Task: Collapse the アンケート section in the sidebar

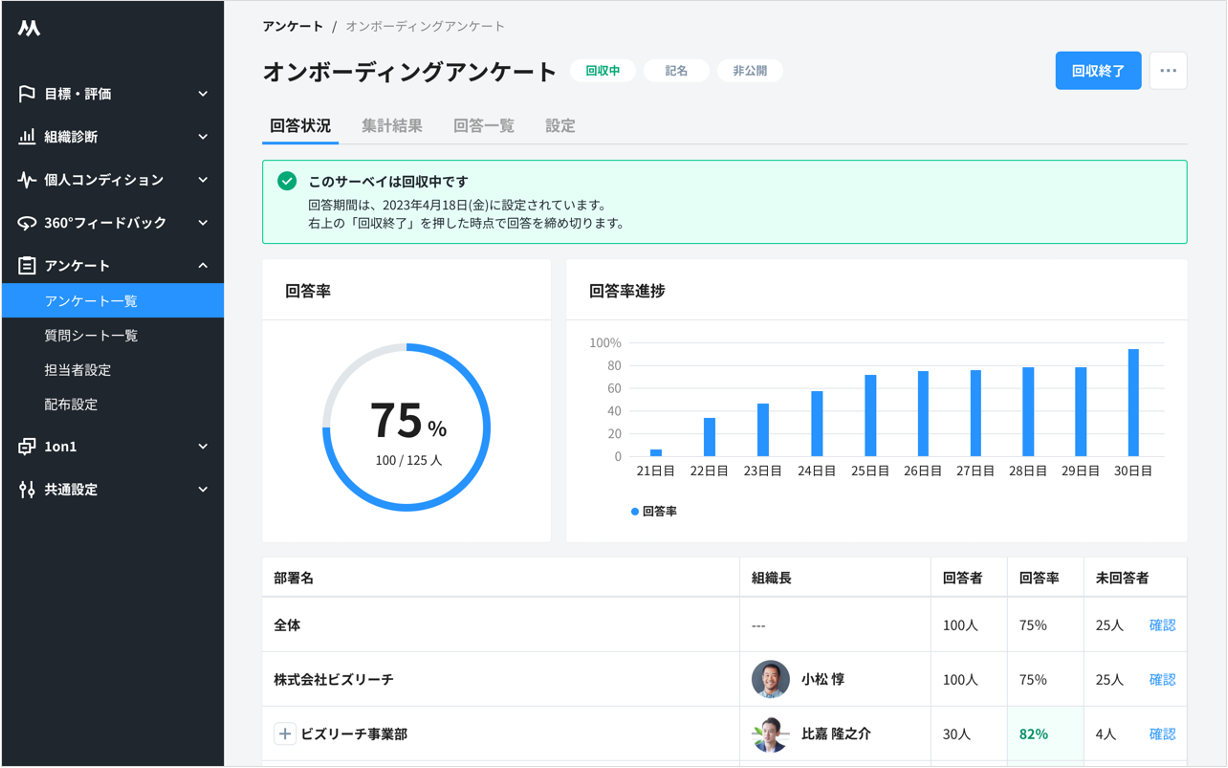Action: click(204, 265)
